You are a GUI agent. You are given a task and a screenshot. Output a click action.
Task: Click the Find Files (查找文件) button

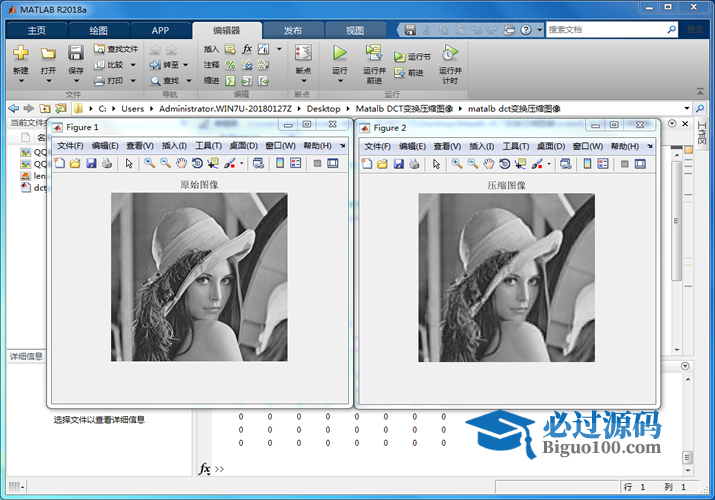(x=116, y=49)
